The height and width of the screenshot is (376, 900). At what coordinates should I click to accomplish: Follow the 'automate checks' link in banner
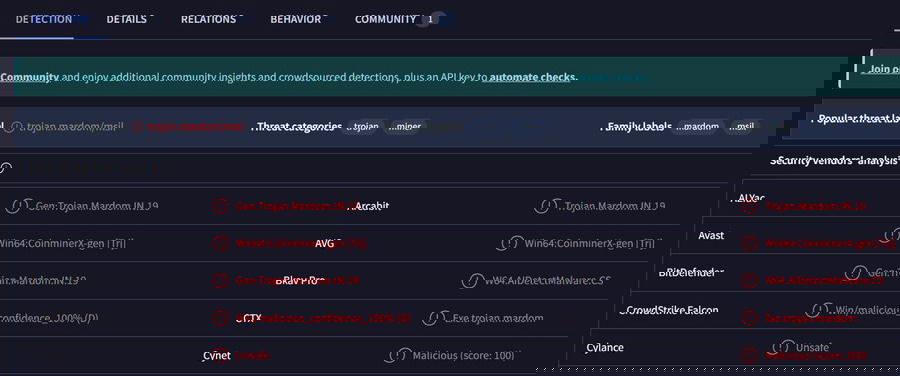pos(533,77)
